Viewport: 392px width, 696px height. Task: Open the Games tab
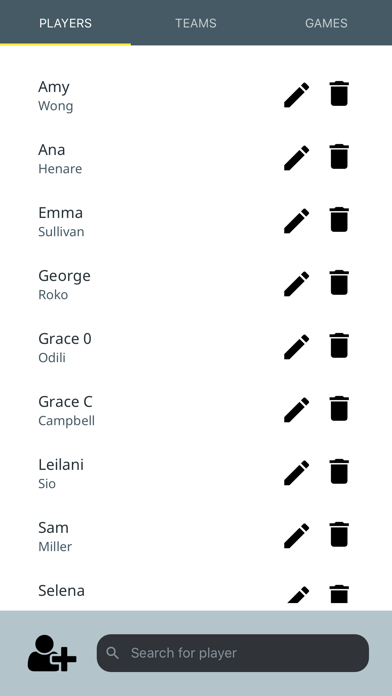[x=326, y=23]
